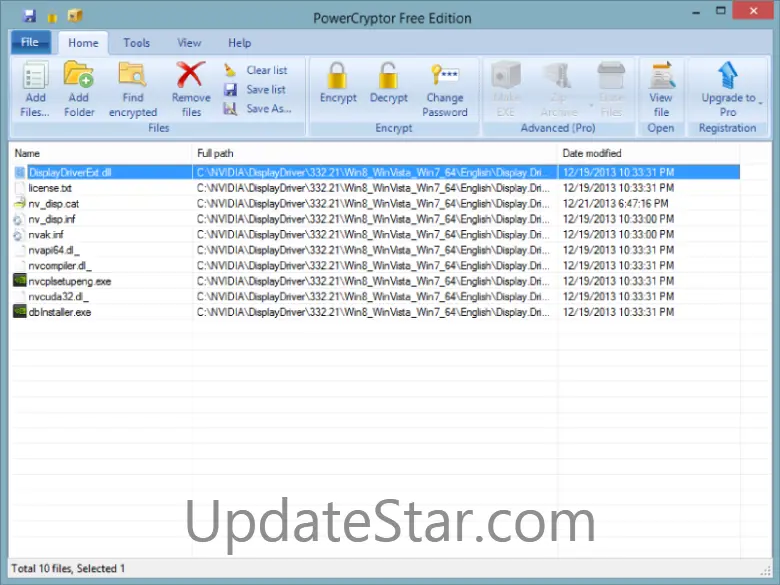Click the 'Total 10 files, Selected 1' status text
This screenshot has width=780, height=585.
[x=68, y=568]
